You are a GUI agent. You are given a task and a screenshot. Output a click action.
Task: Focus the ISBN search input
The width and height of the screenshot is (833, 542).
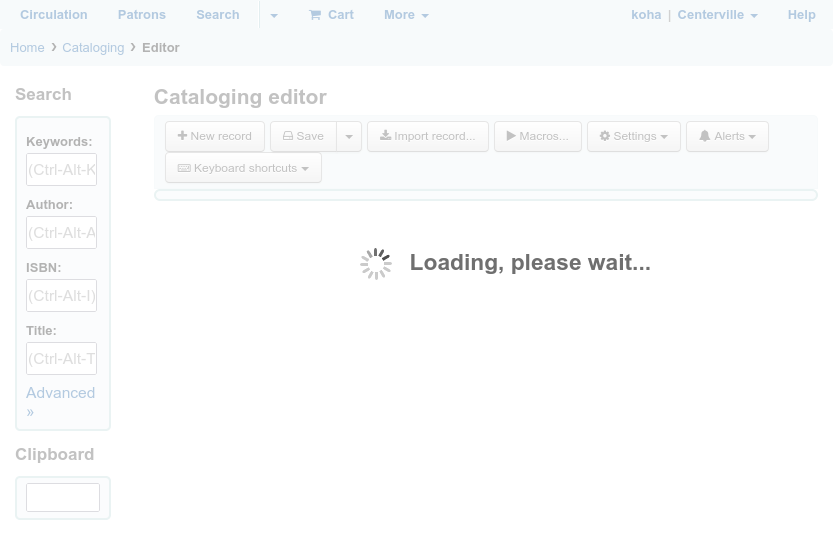[62, 296]
